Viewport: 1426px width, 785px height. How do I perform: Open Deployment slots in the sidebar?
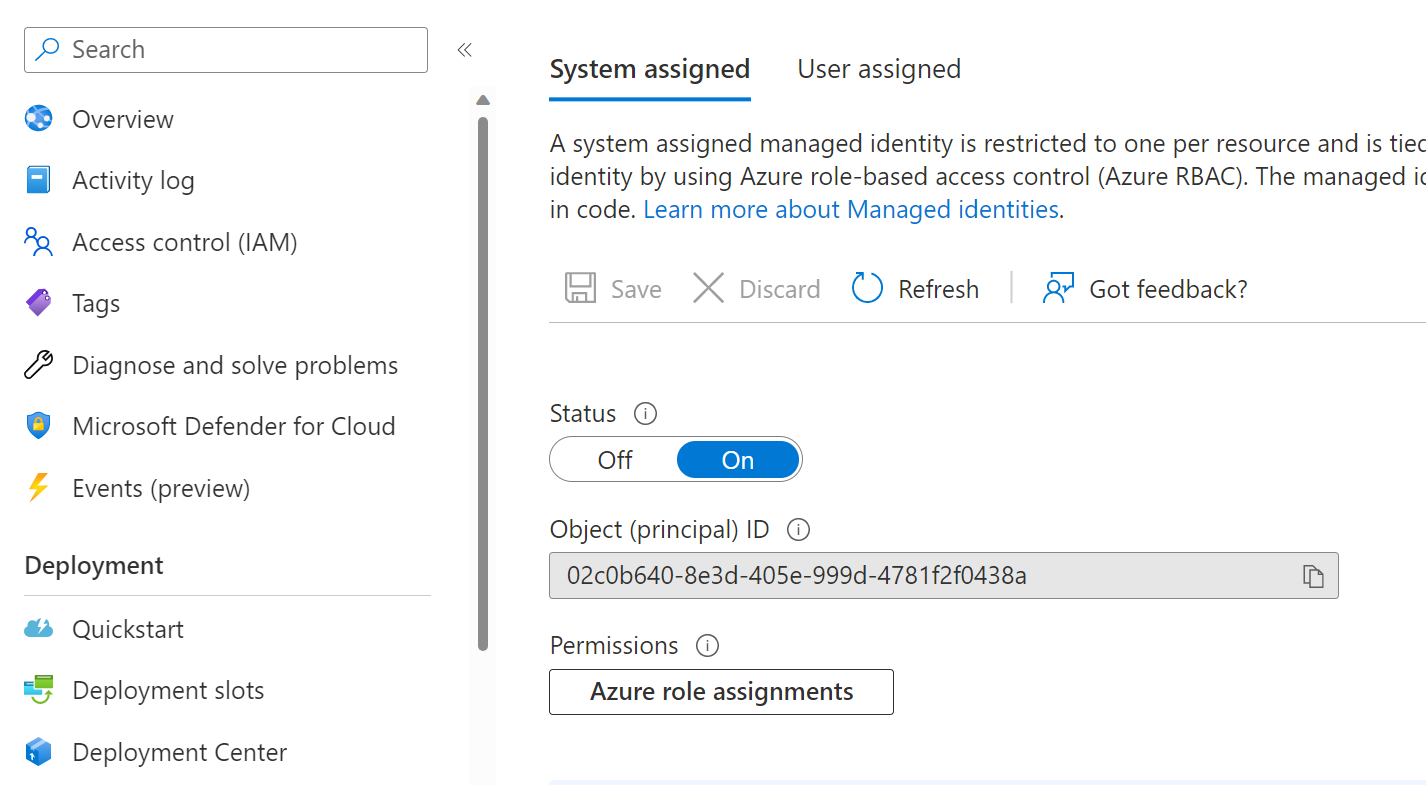[168, 690]
